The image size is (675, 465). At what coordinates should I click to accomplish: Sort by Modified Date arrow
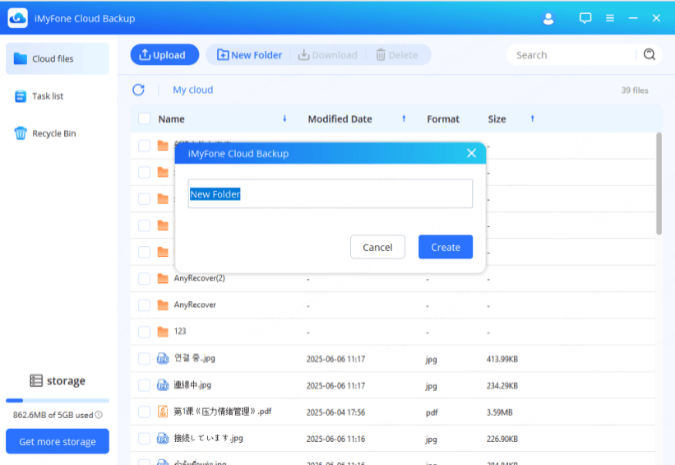click(404, 118)
